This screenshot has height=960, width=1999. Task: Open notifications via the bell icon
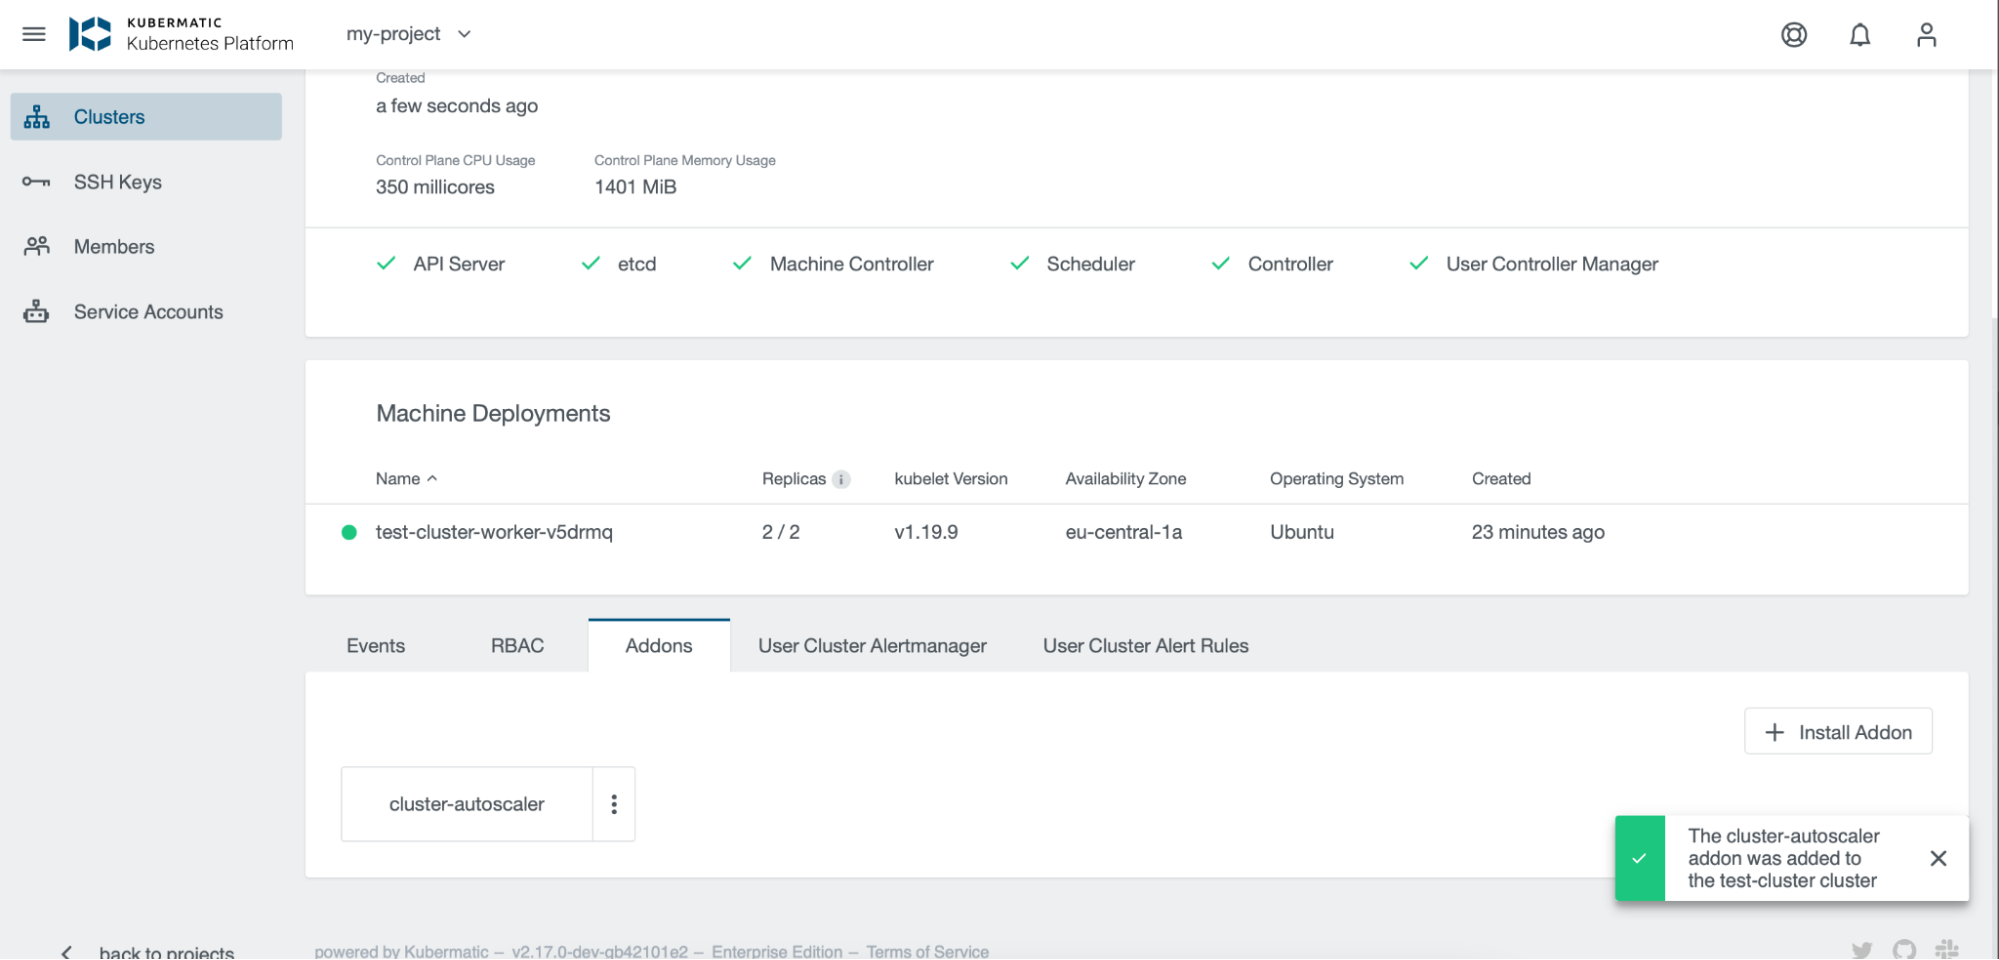click(x=1860, y=34)
